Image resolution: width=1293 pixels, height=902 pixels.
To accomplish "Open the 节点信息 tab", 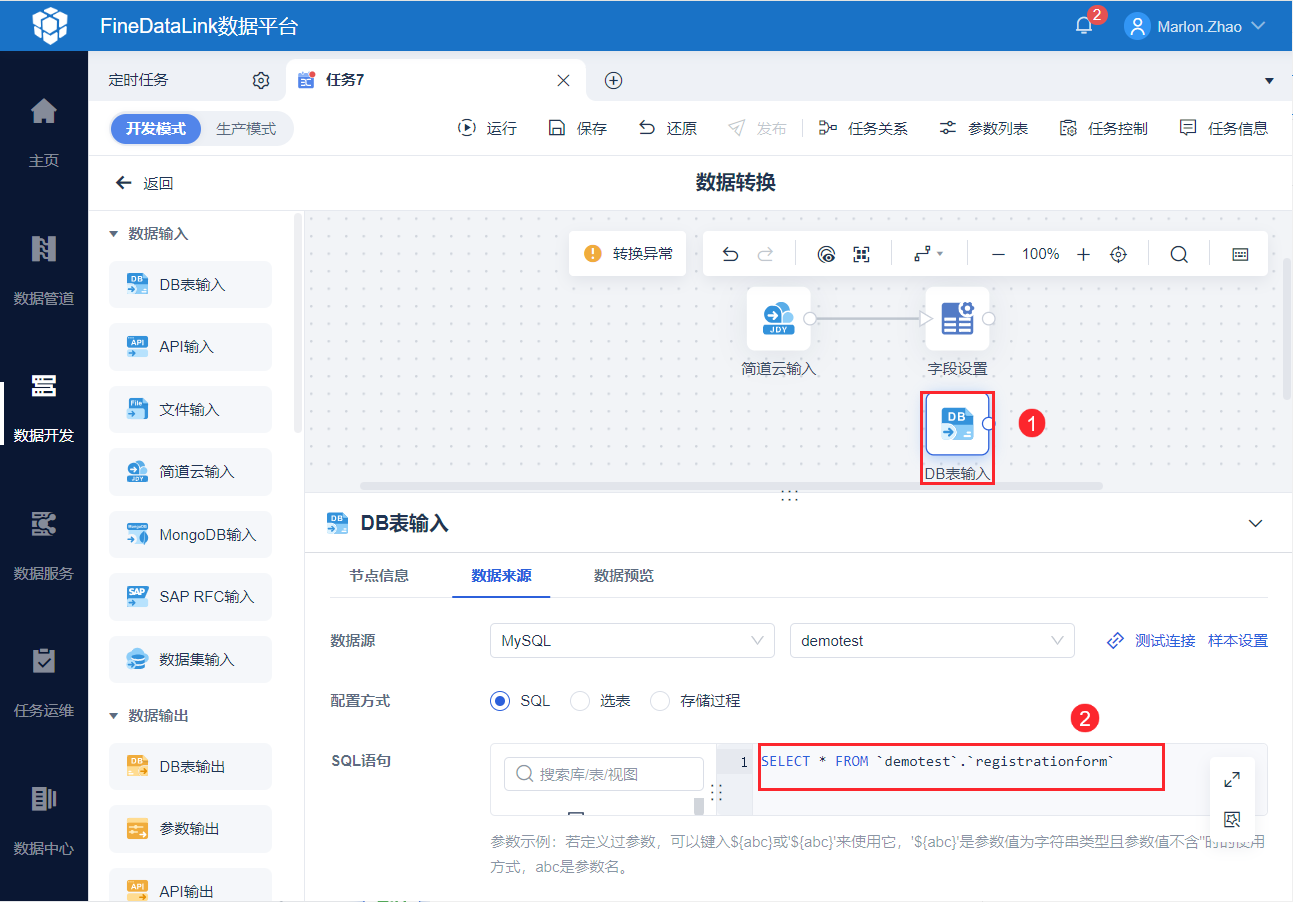I will point(379,576).
